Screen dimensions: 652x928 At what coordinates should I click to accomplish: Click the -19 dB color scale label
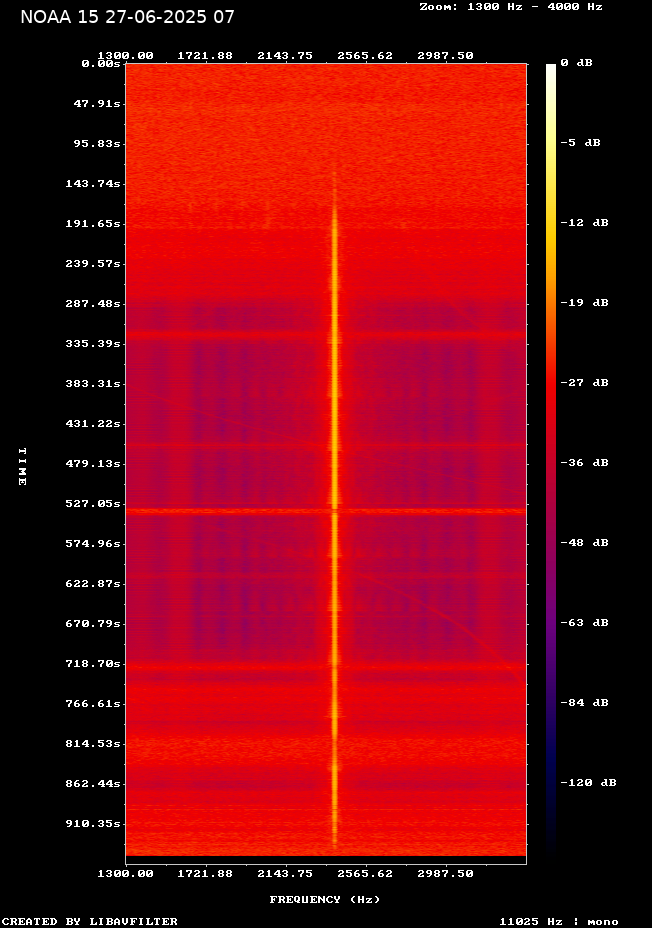585,302
